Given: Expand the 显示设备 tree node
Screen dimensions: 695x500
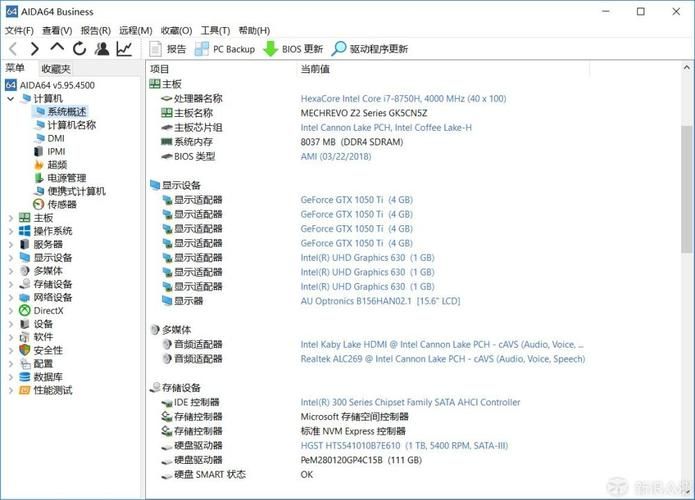Looking at the screenshot, I should pos(11,258).
